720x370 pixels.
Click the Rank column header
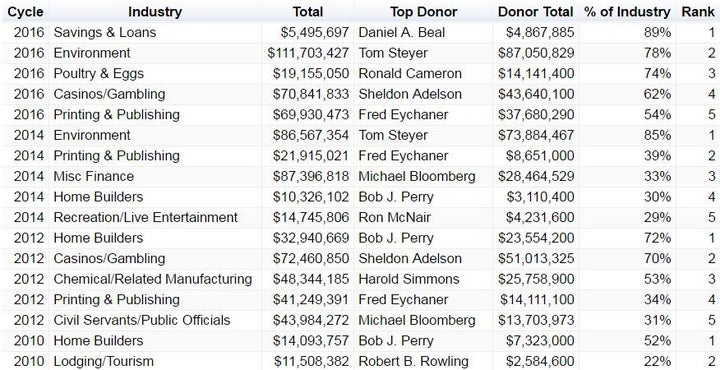(x=698, y=12)
